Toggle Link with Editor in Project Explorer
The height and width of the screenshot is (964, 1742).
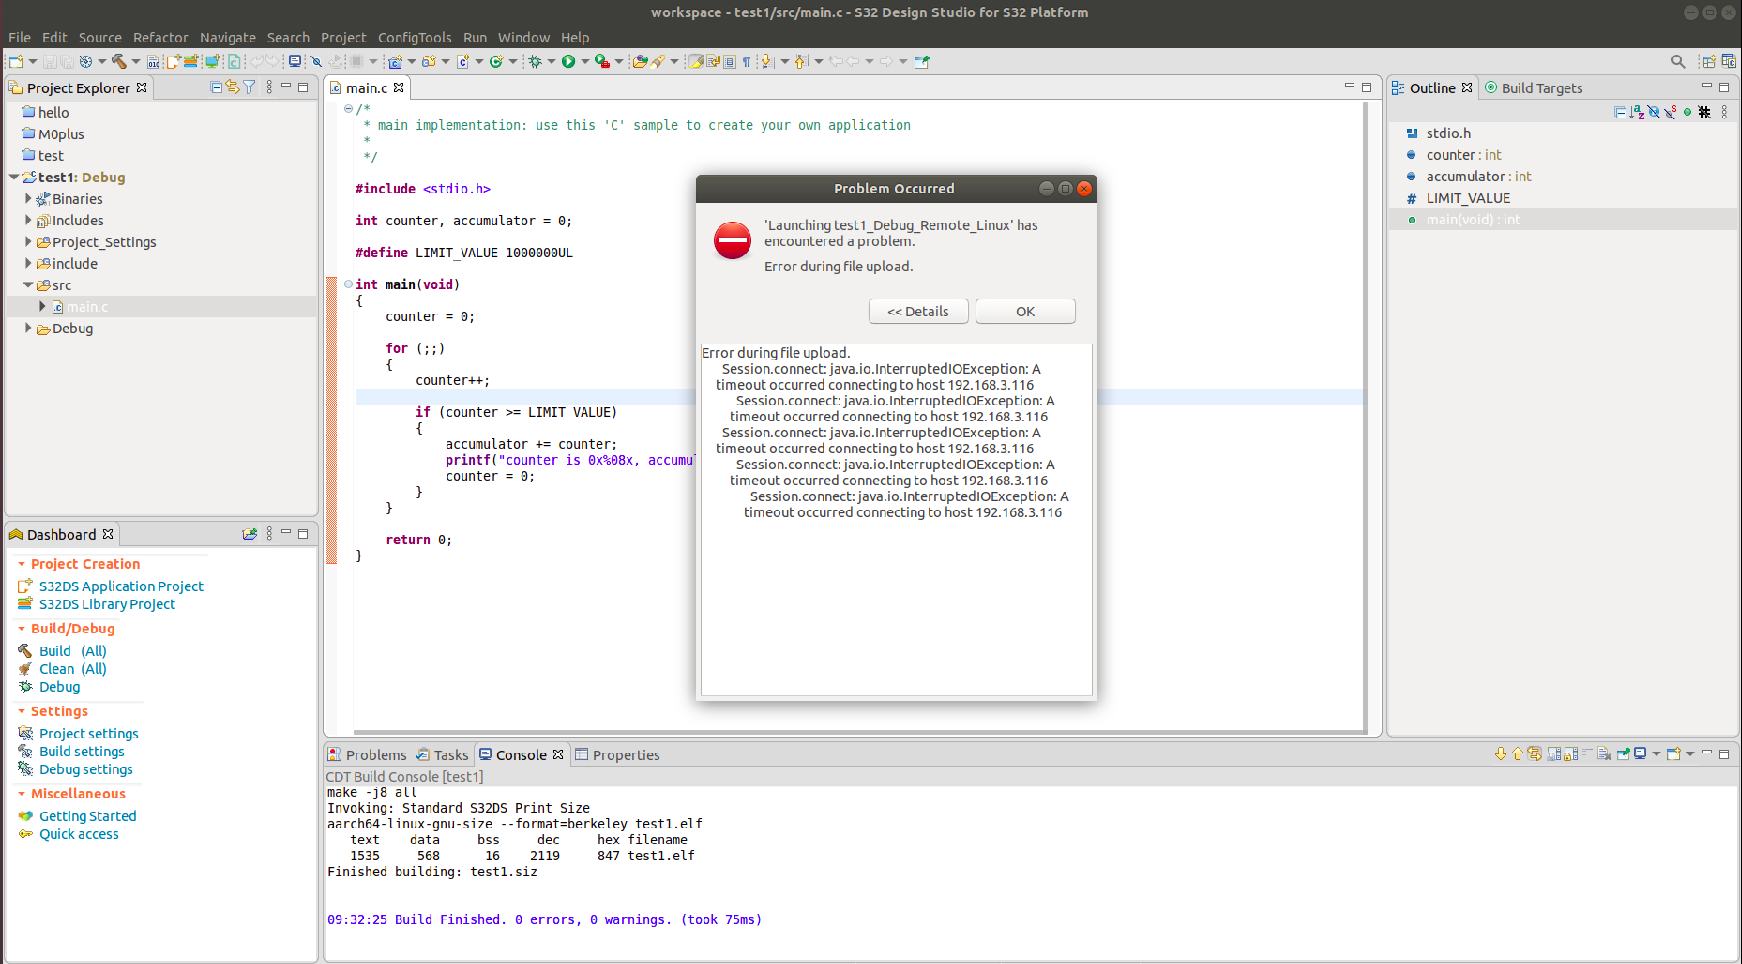click(x=232, y=88)
